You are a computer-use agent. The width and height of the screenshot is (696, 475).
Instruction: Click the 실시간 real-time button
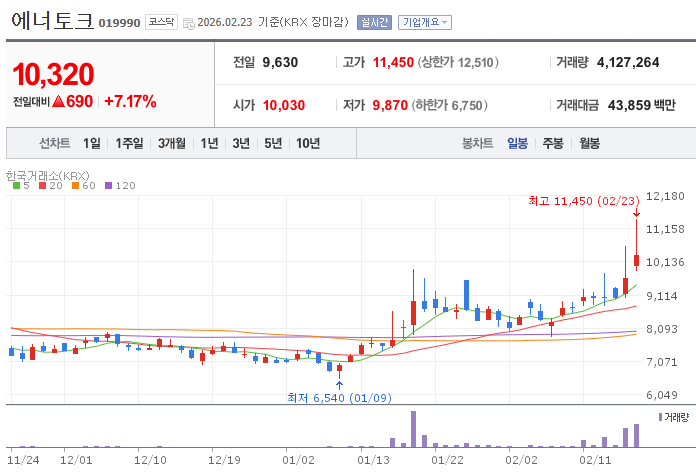coord(374,22)
